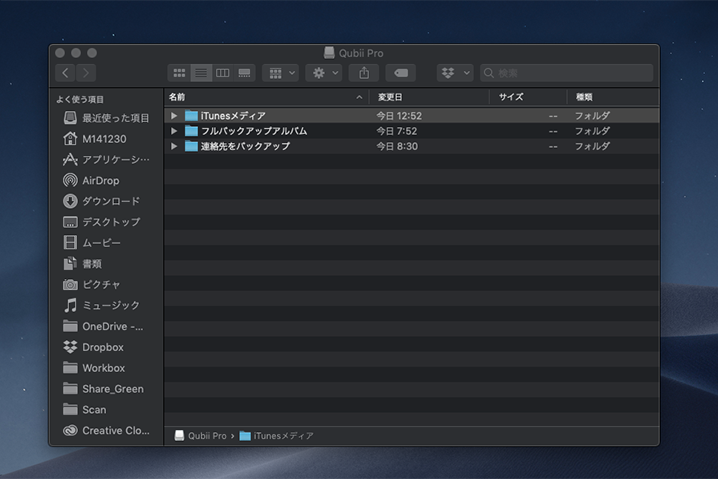Open Creative Cloud in the sidebar
This screenshot has height=479, width=718.
(x=106, y=430)
